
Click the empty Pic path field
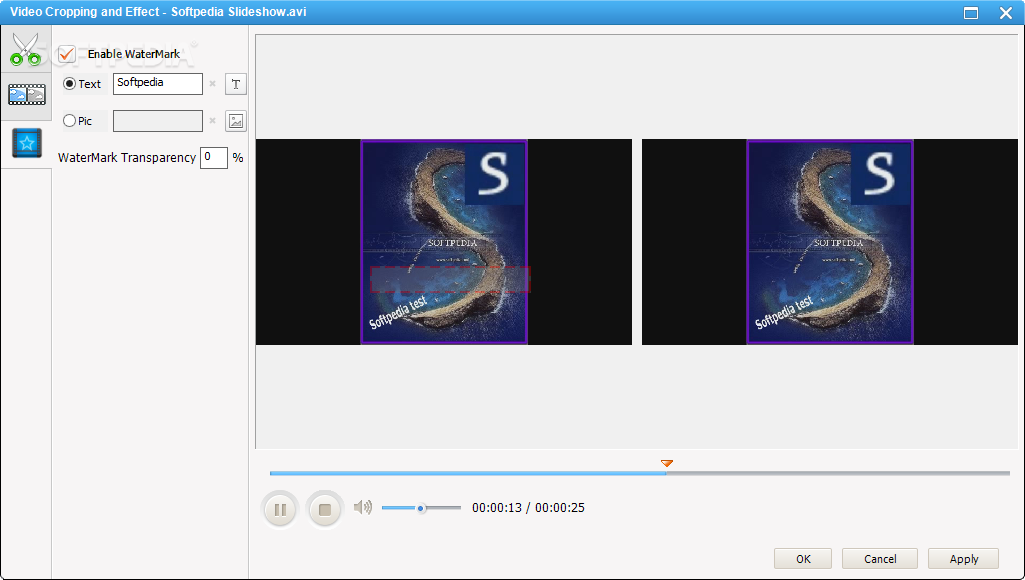point(158,121)
